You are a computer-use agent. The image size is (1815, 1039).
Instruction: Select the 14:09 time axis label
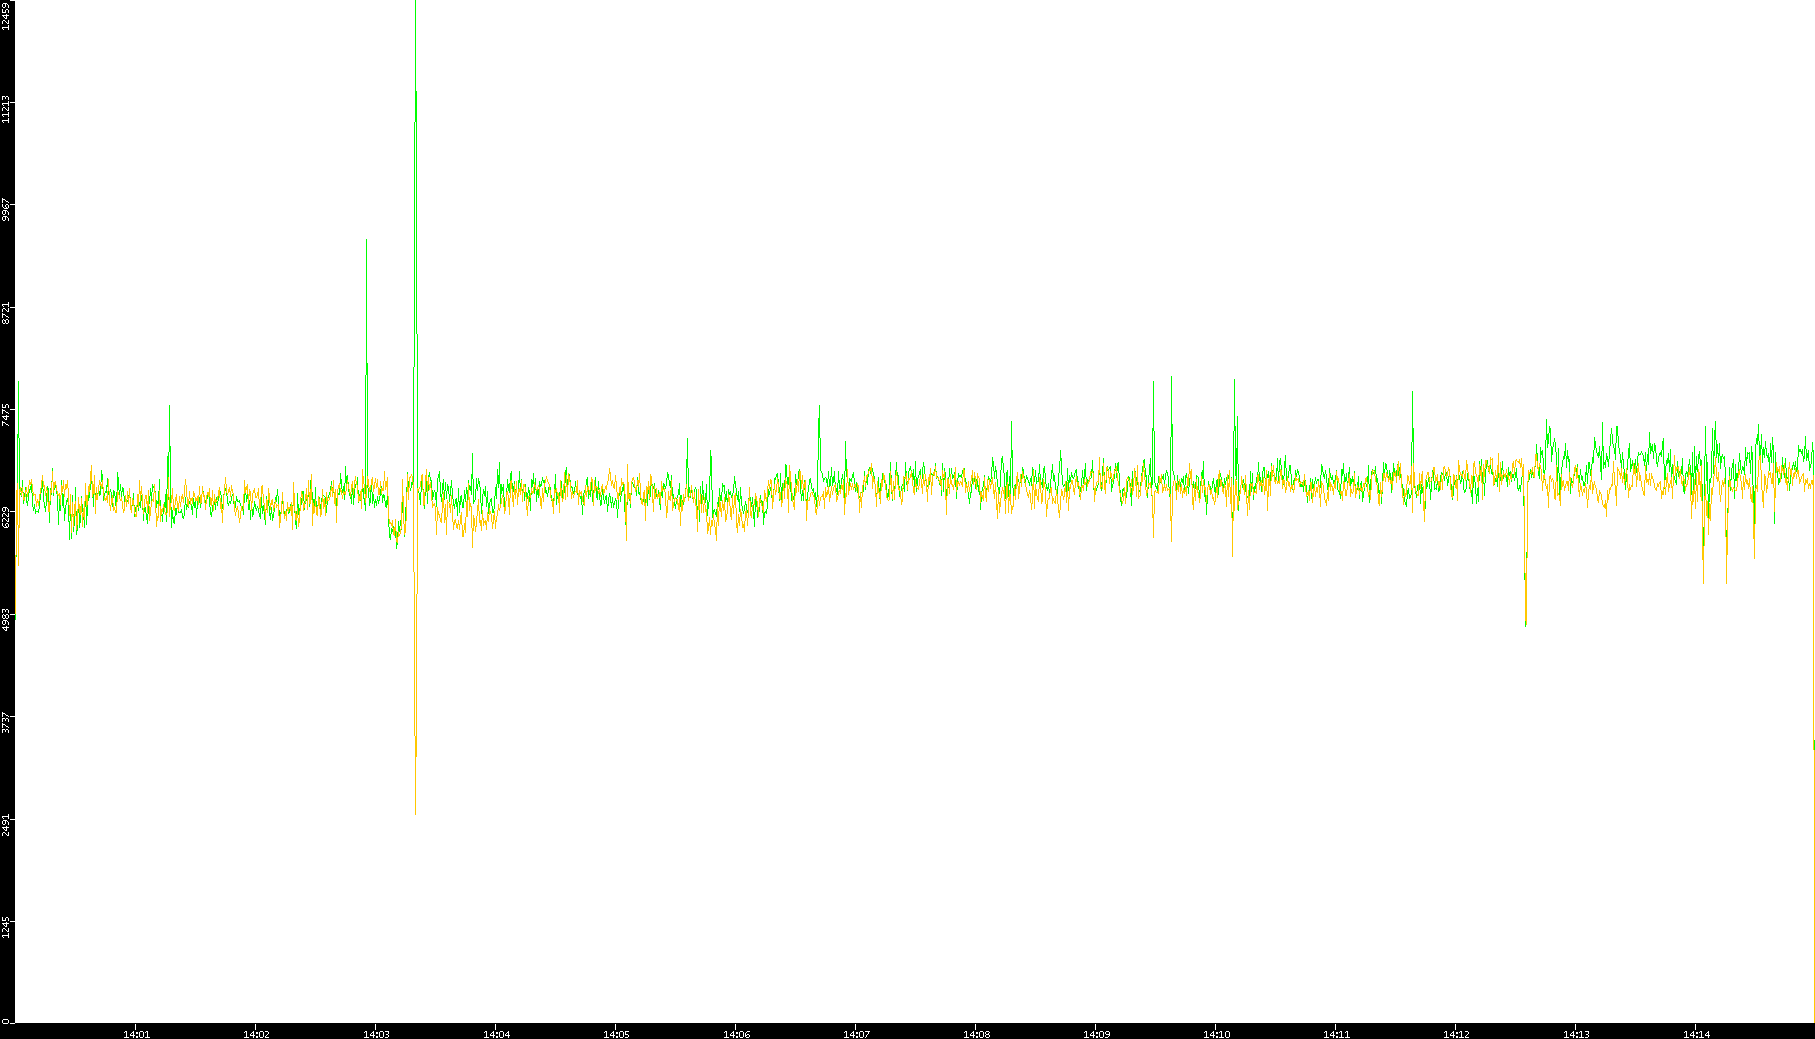1096,1033
